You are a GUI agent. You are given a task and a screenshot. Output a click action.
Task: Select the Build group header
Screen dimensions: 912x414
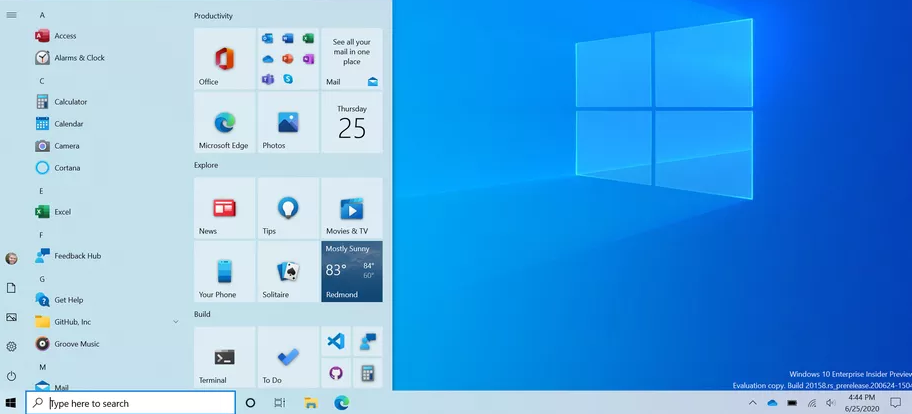(x=202, y=314)
